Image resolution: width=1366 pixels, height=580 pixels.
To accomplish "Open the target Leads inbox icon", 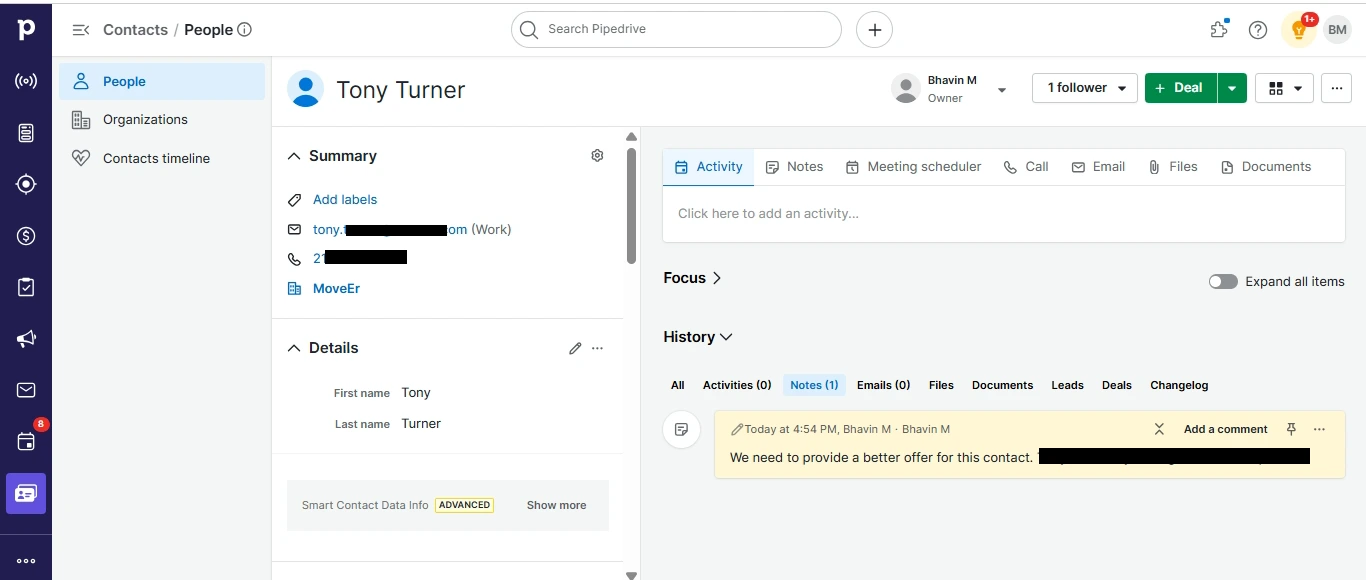I will (26, 184).
